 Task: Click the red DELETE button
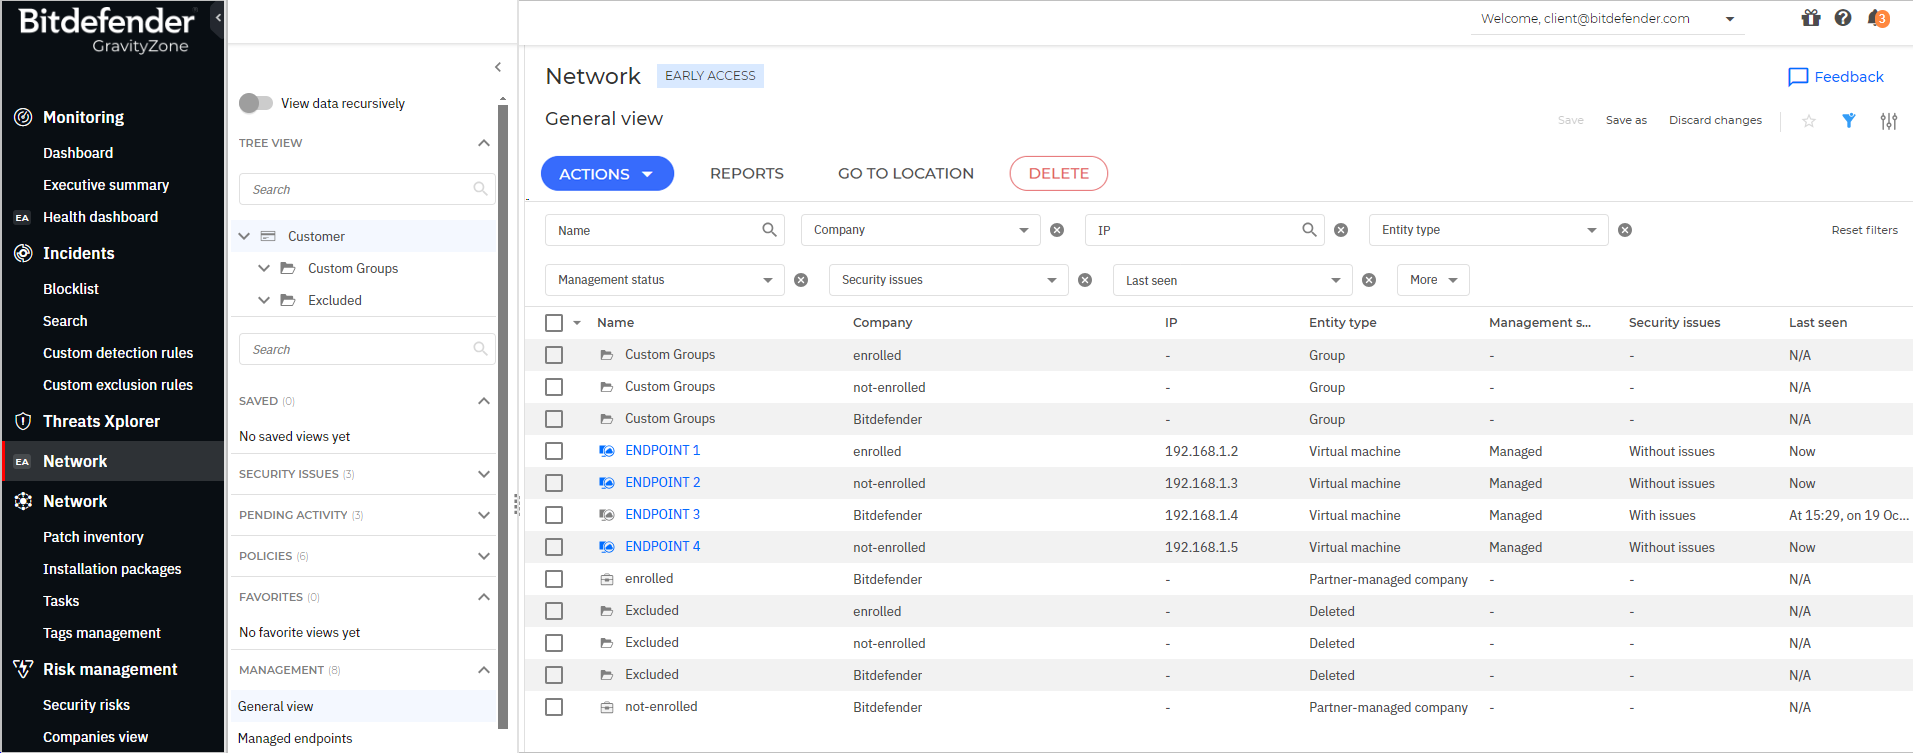[1059, 174]
